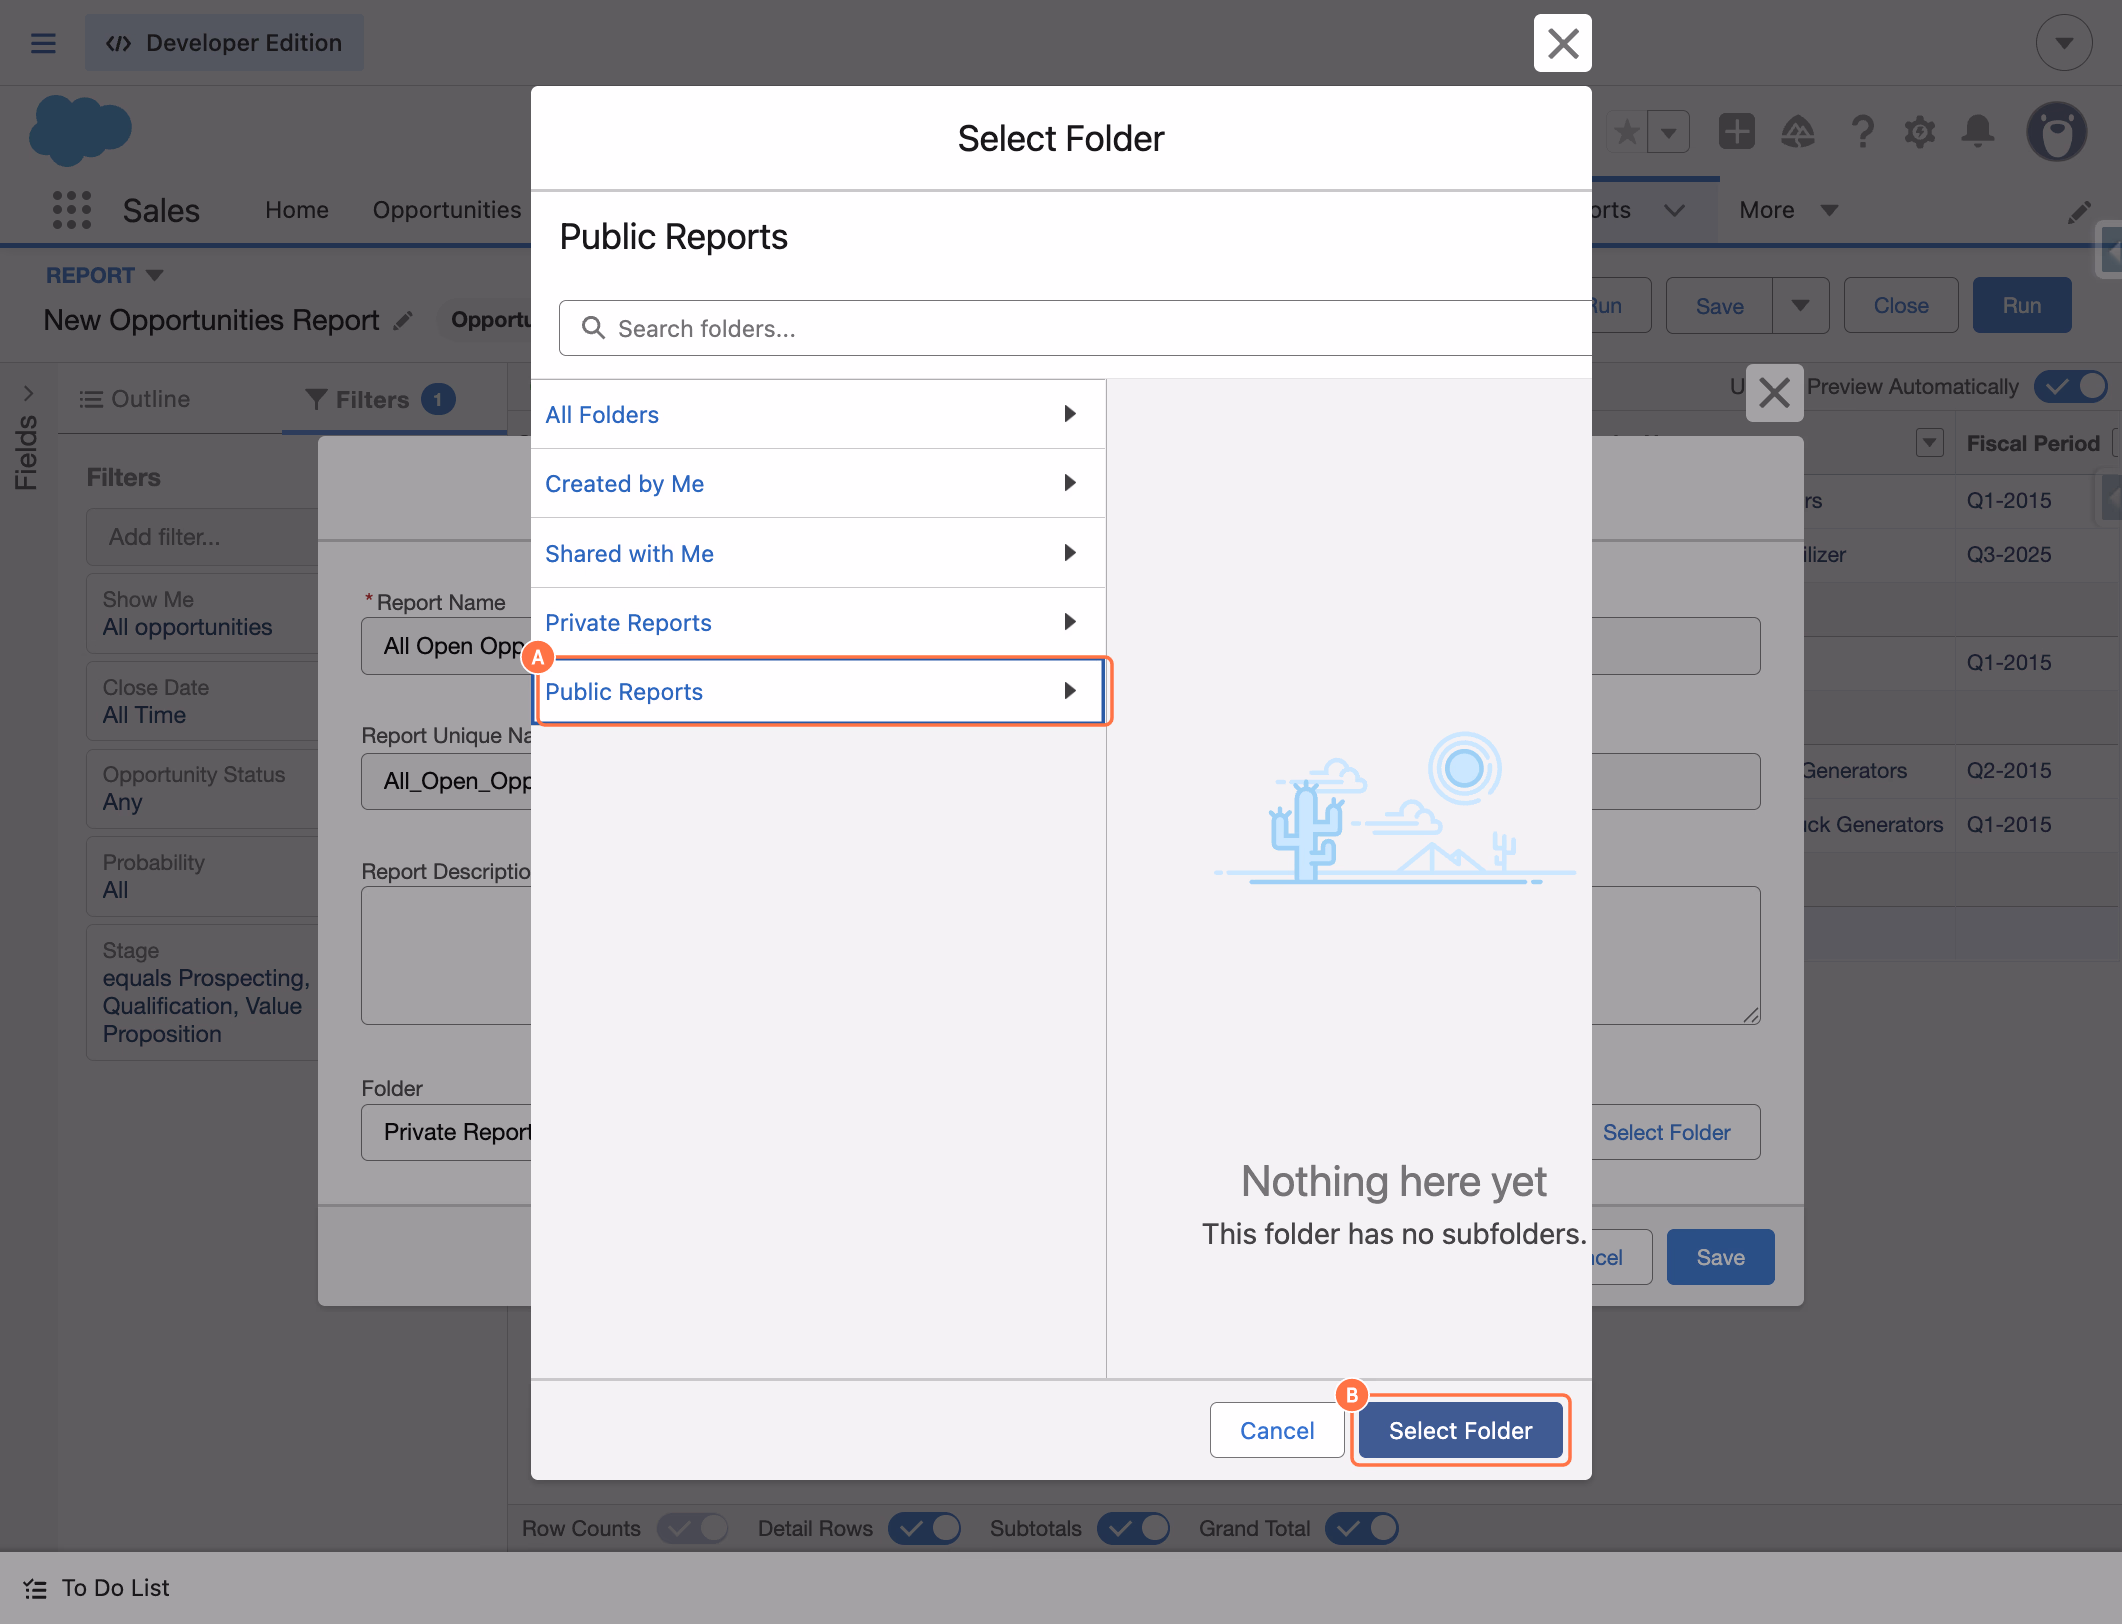Click Save in the Save Report dialog

(x=1721, y=1257)
